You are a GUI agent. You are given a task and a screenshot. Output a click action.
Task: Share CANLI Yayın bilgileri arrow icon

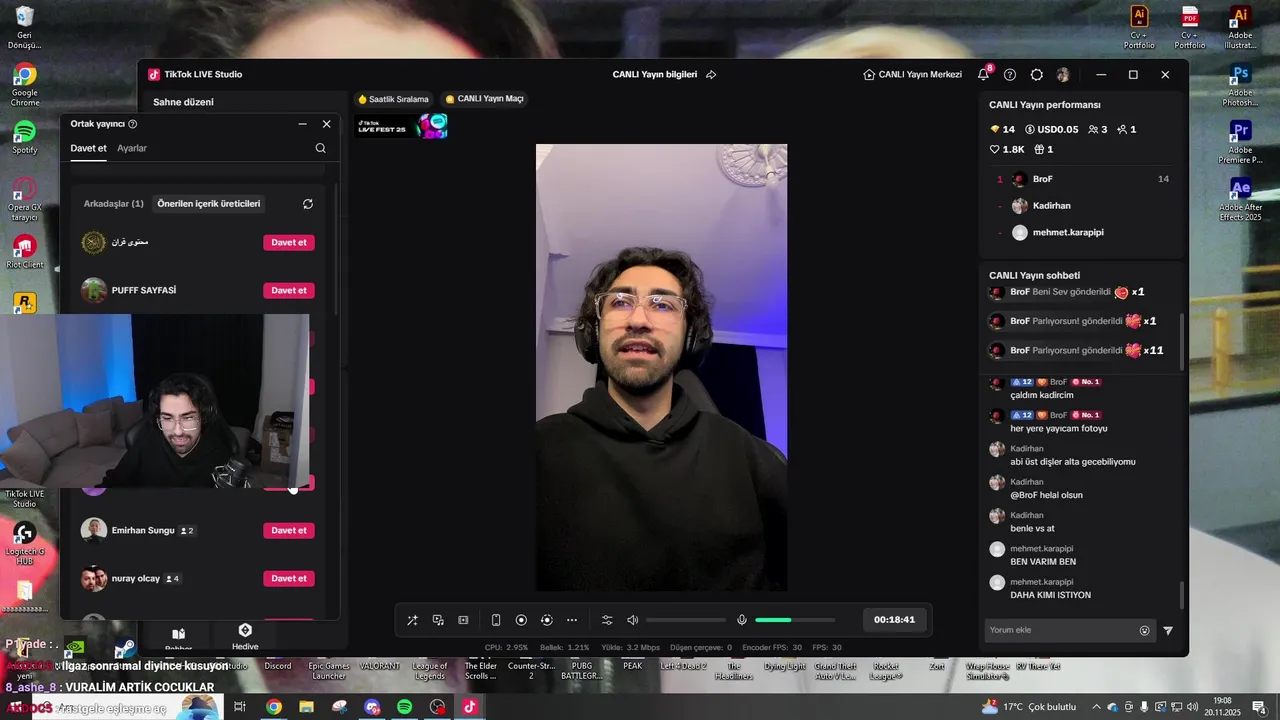(711, 75)
